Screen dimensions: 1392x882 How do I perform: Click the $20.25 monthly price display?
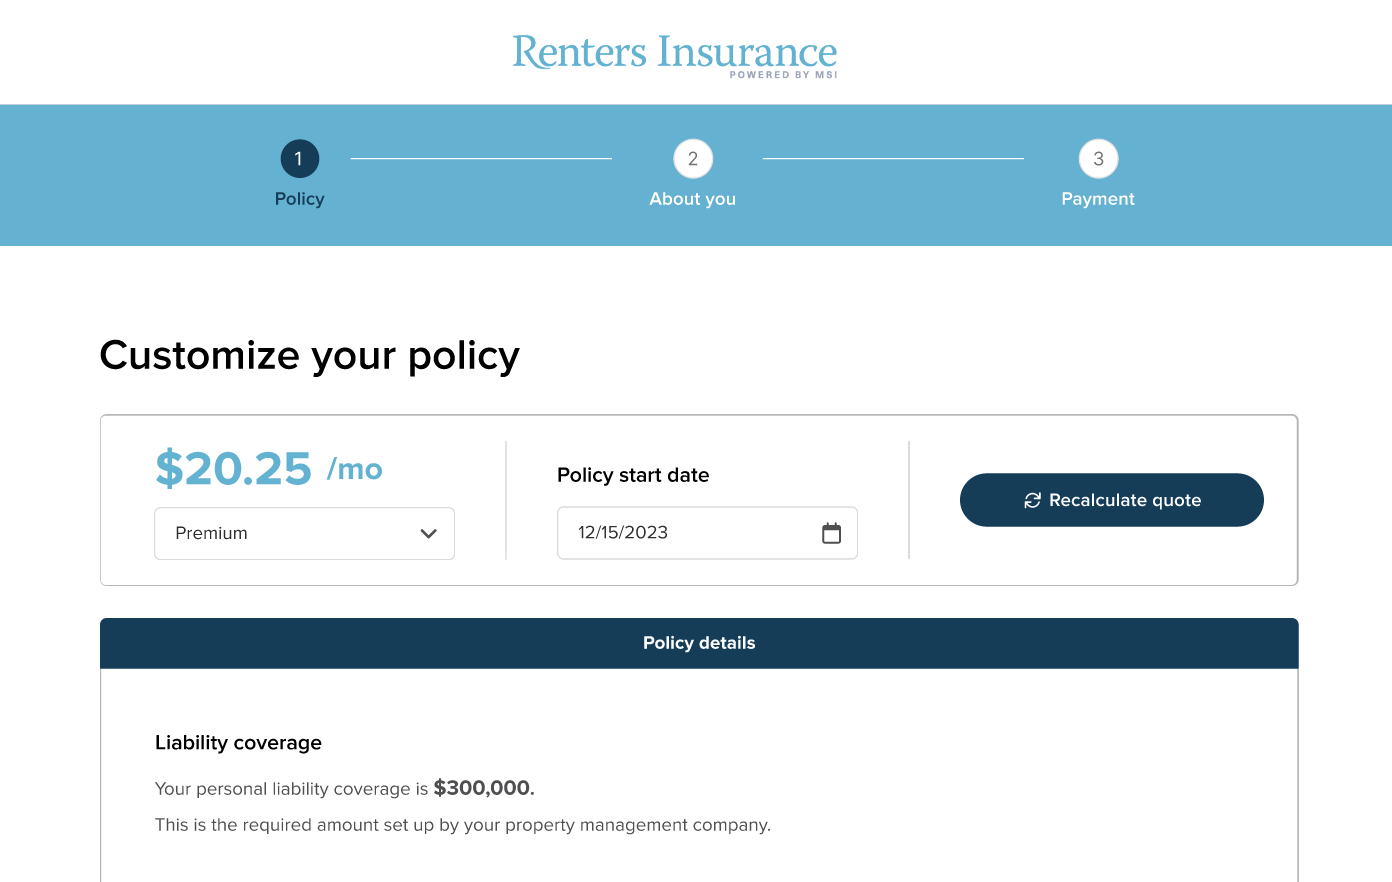(x=234, y=468)
